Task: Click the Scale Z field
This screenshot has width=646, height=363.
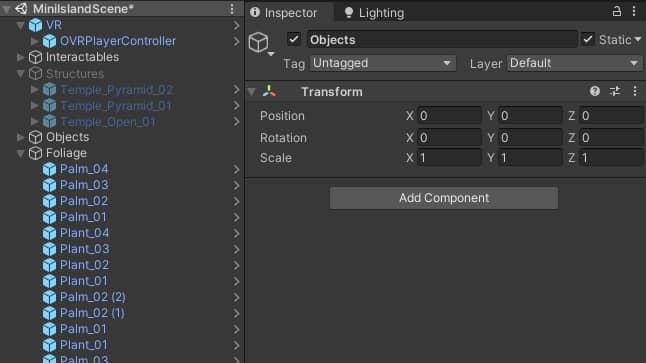Action: pos(611,158)
